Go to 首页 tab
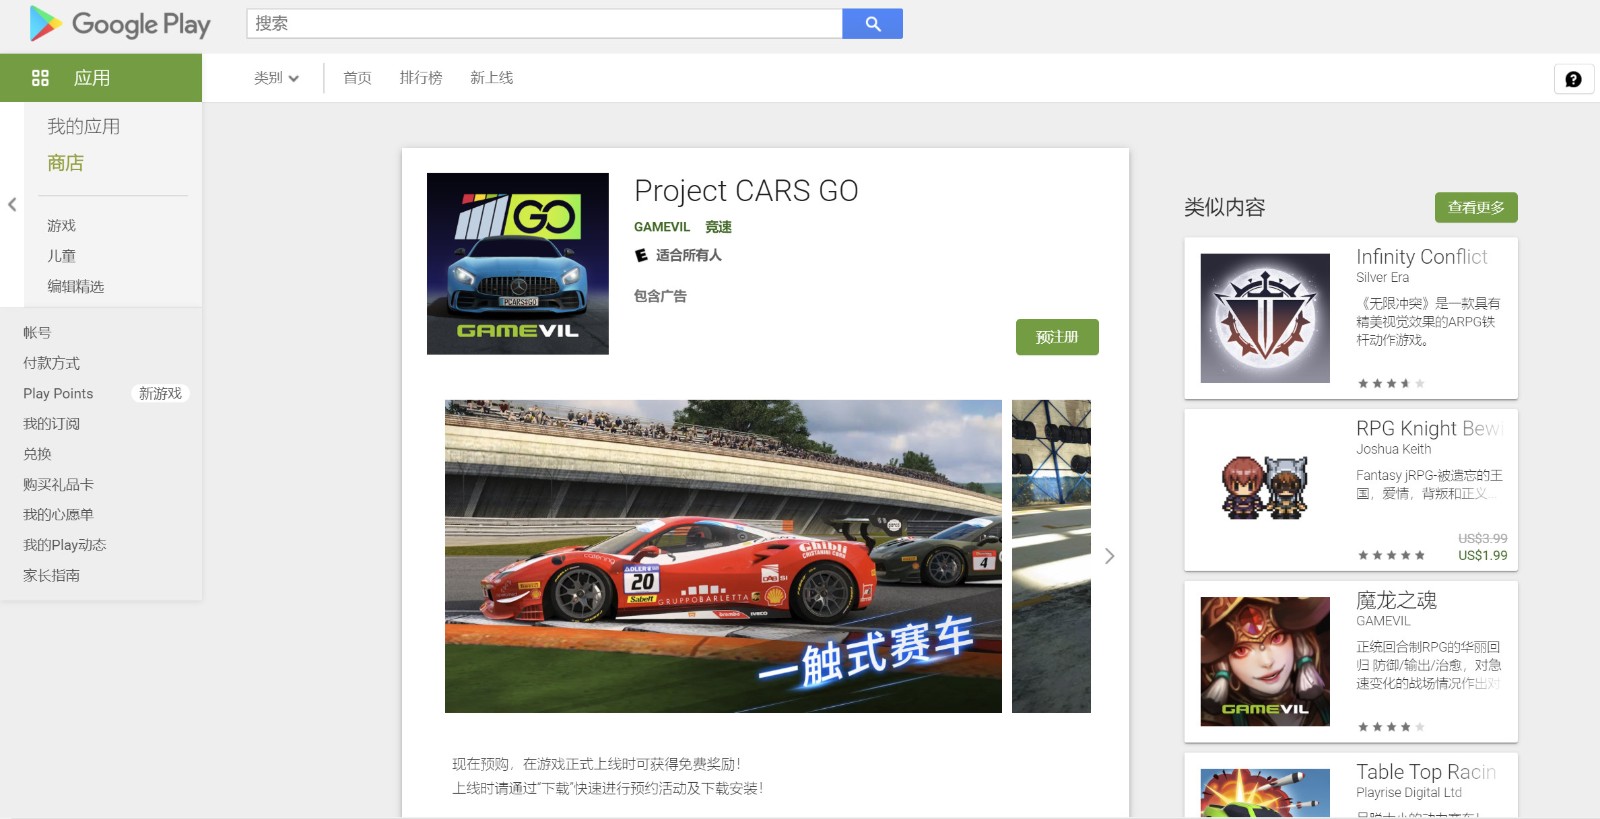This screenshot has width=1600, height=819. pyautogui.click(x=357, y=78)
